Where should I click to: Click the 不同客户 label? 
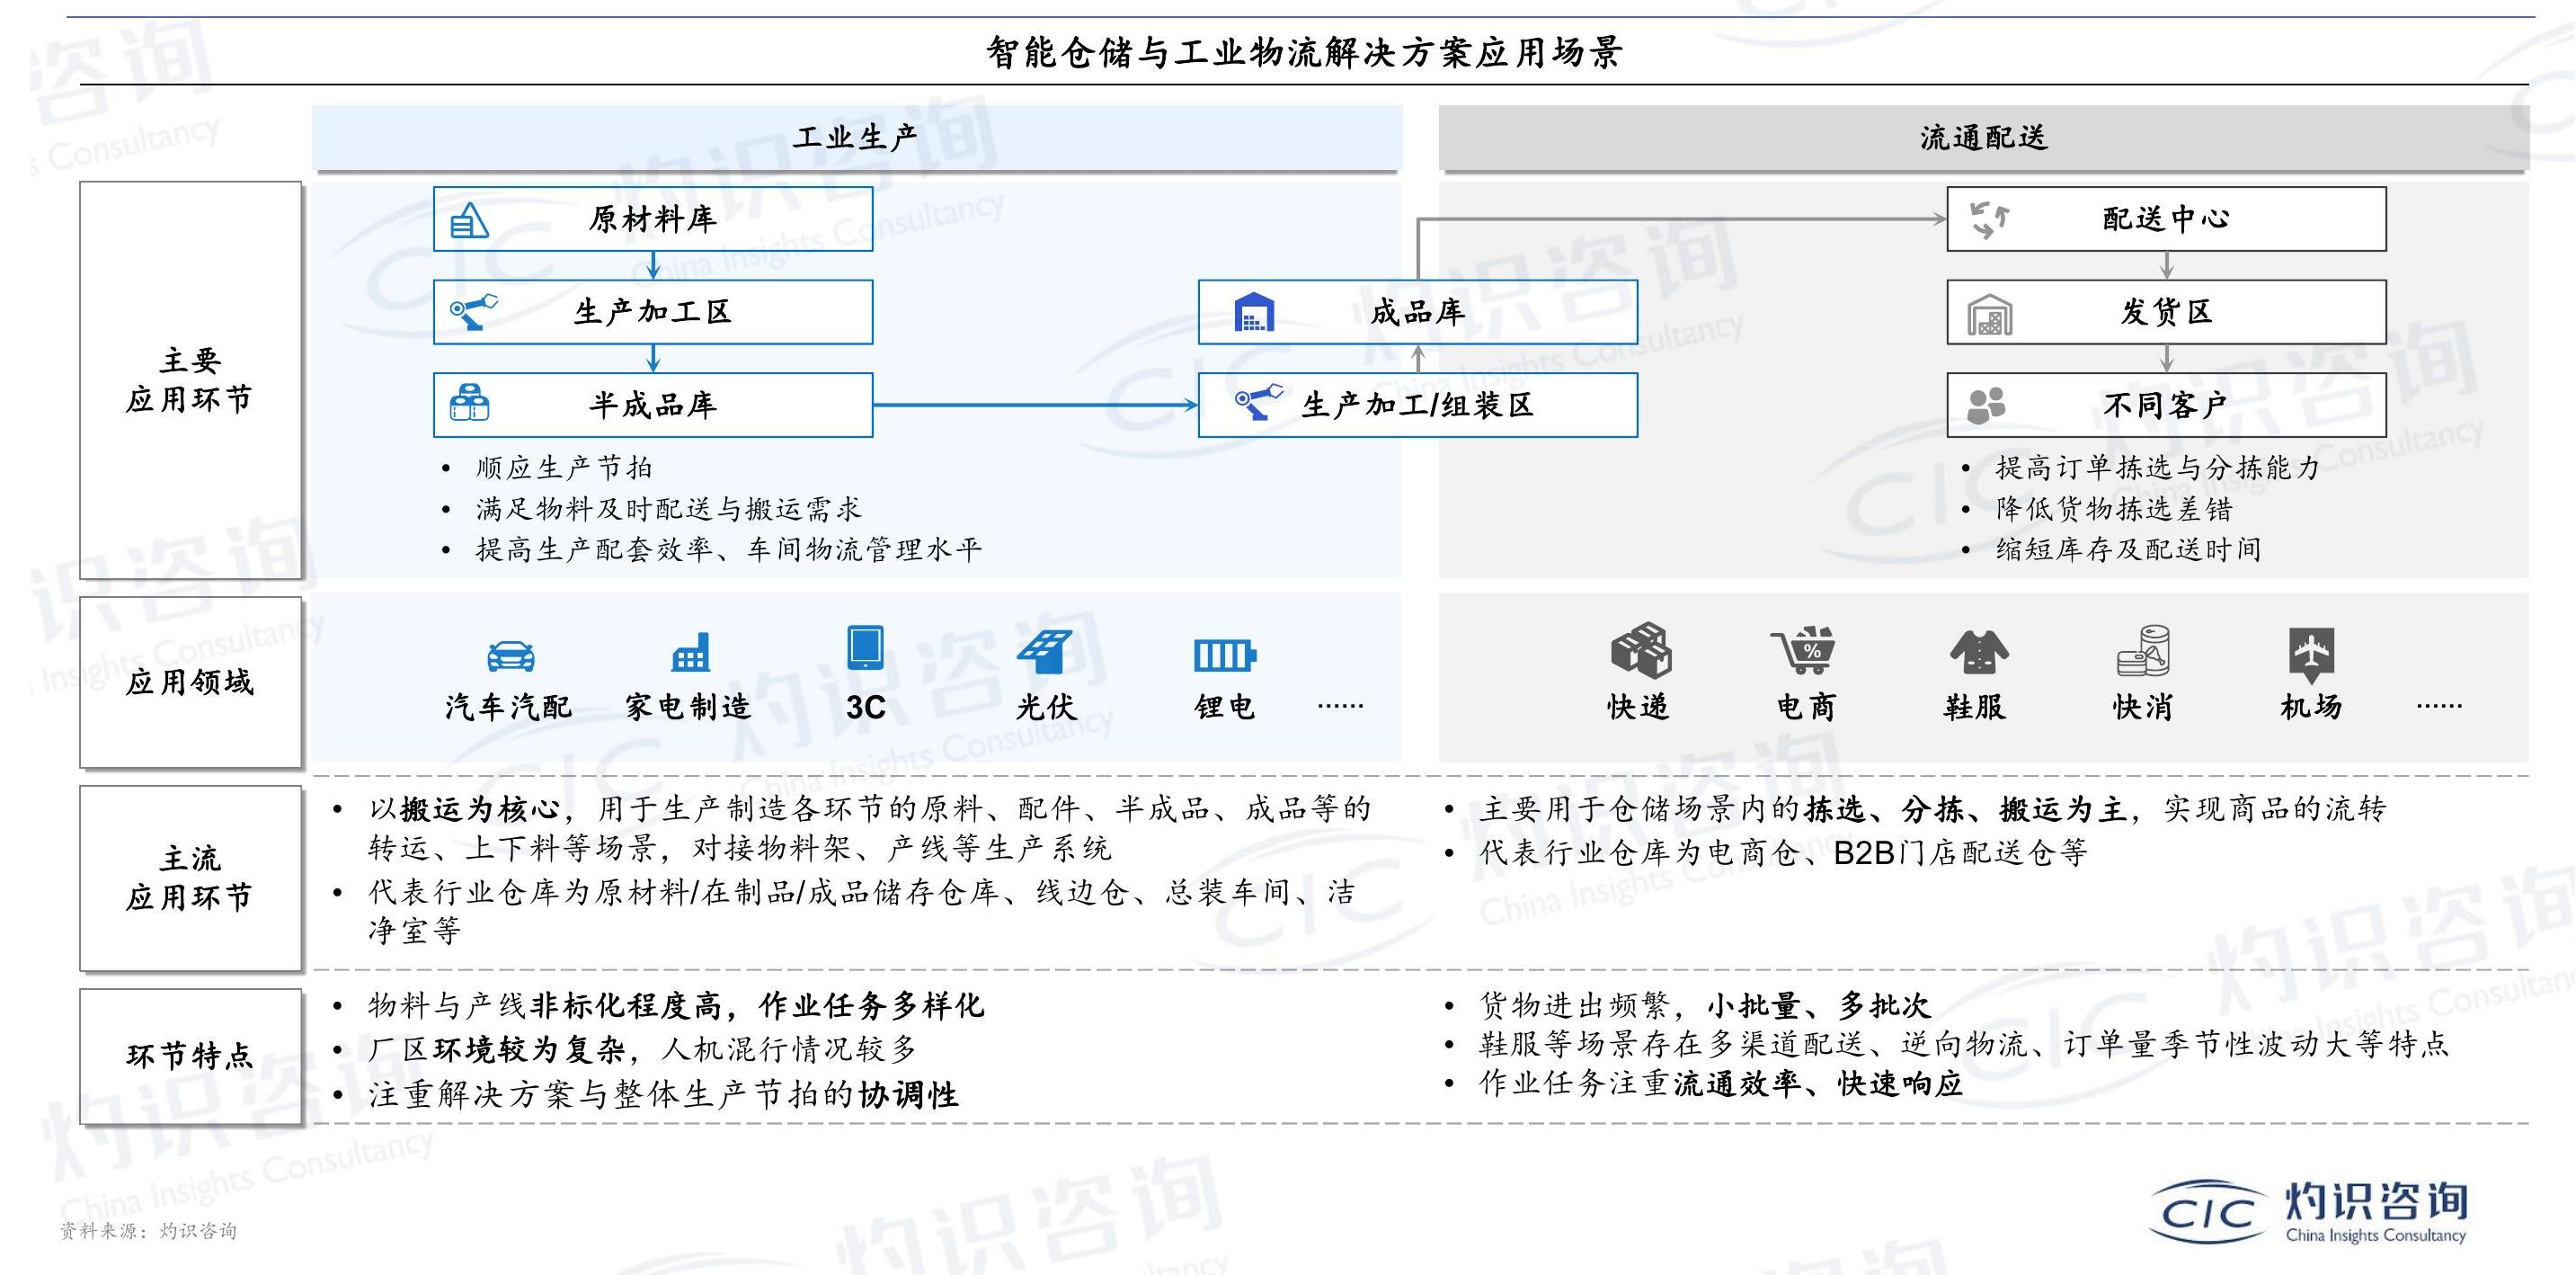point(2166,405)
